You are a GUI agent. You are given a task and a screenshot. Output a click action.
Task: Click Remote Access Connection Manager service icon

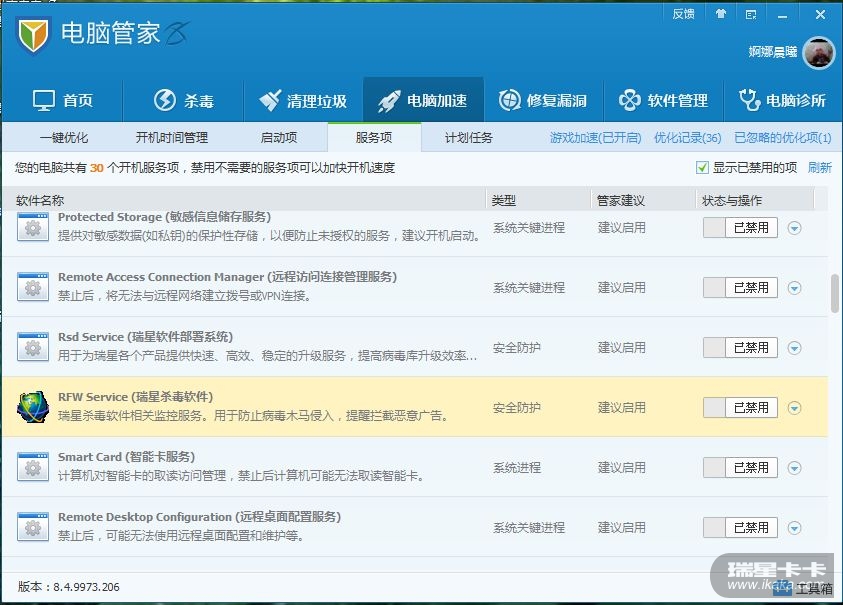pos(33,287)
